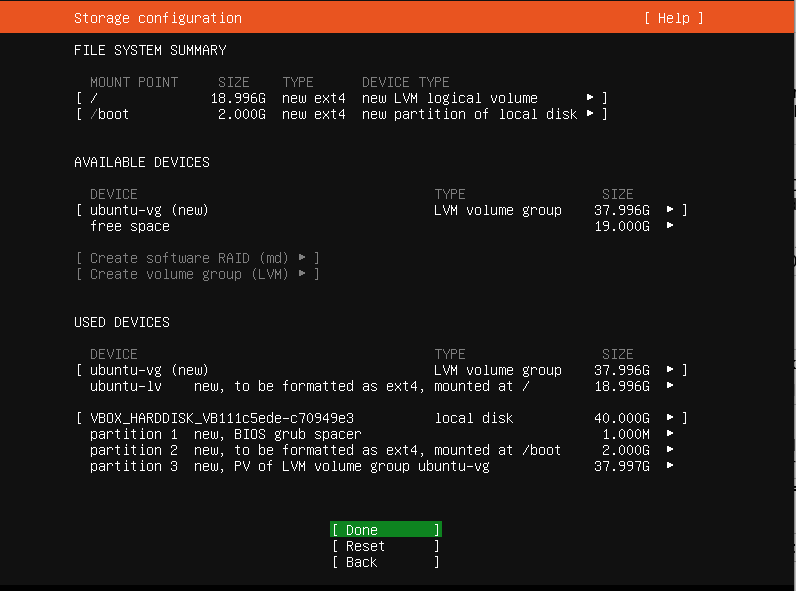Select partition 2 mounted at /boot entry
The image size is (796, 591).
click(x=325, y=450)
